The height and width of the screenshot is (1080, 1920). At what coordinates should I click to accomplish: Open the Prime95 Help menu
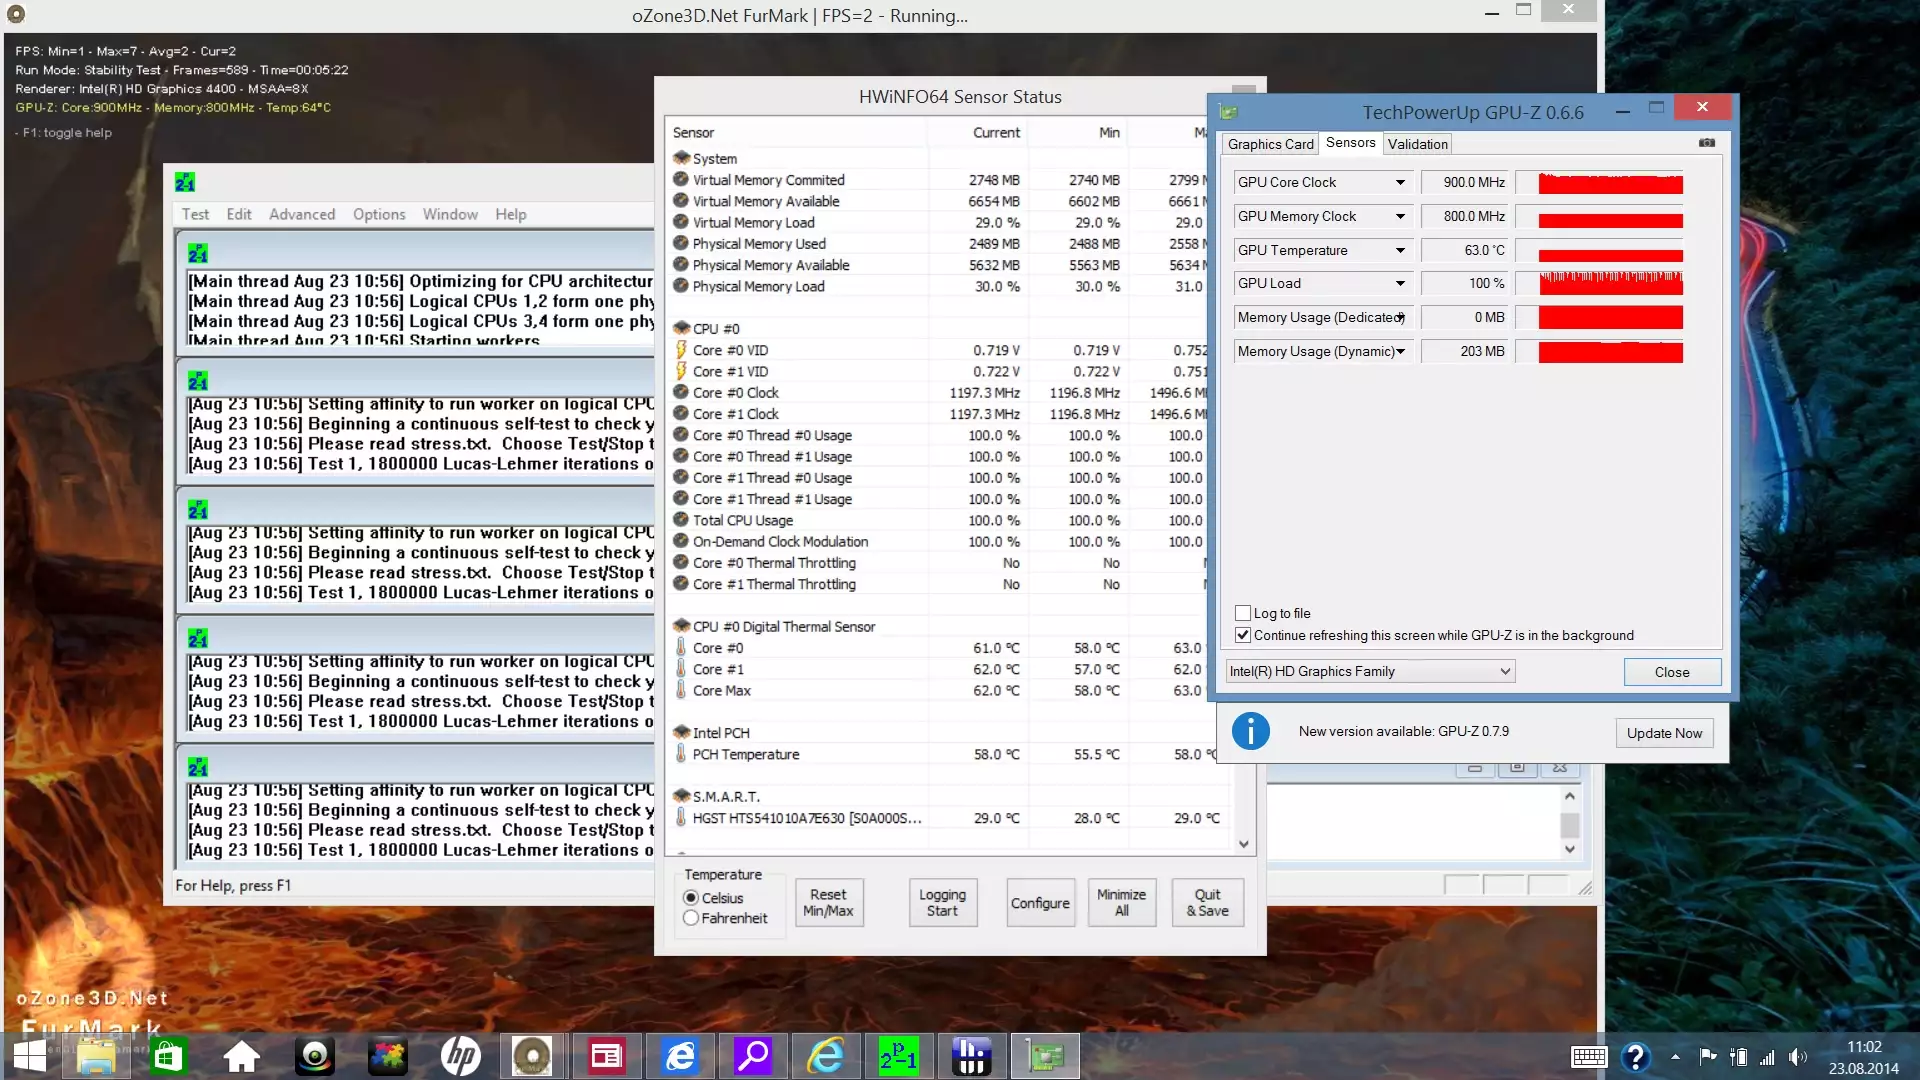point(510,214)
